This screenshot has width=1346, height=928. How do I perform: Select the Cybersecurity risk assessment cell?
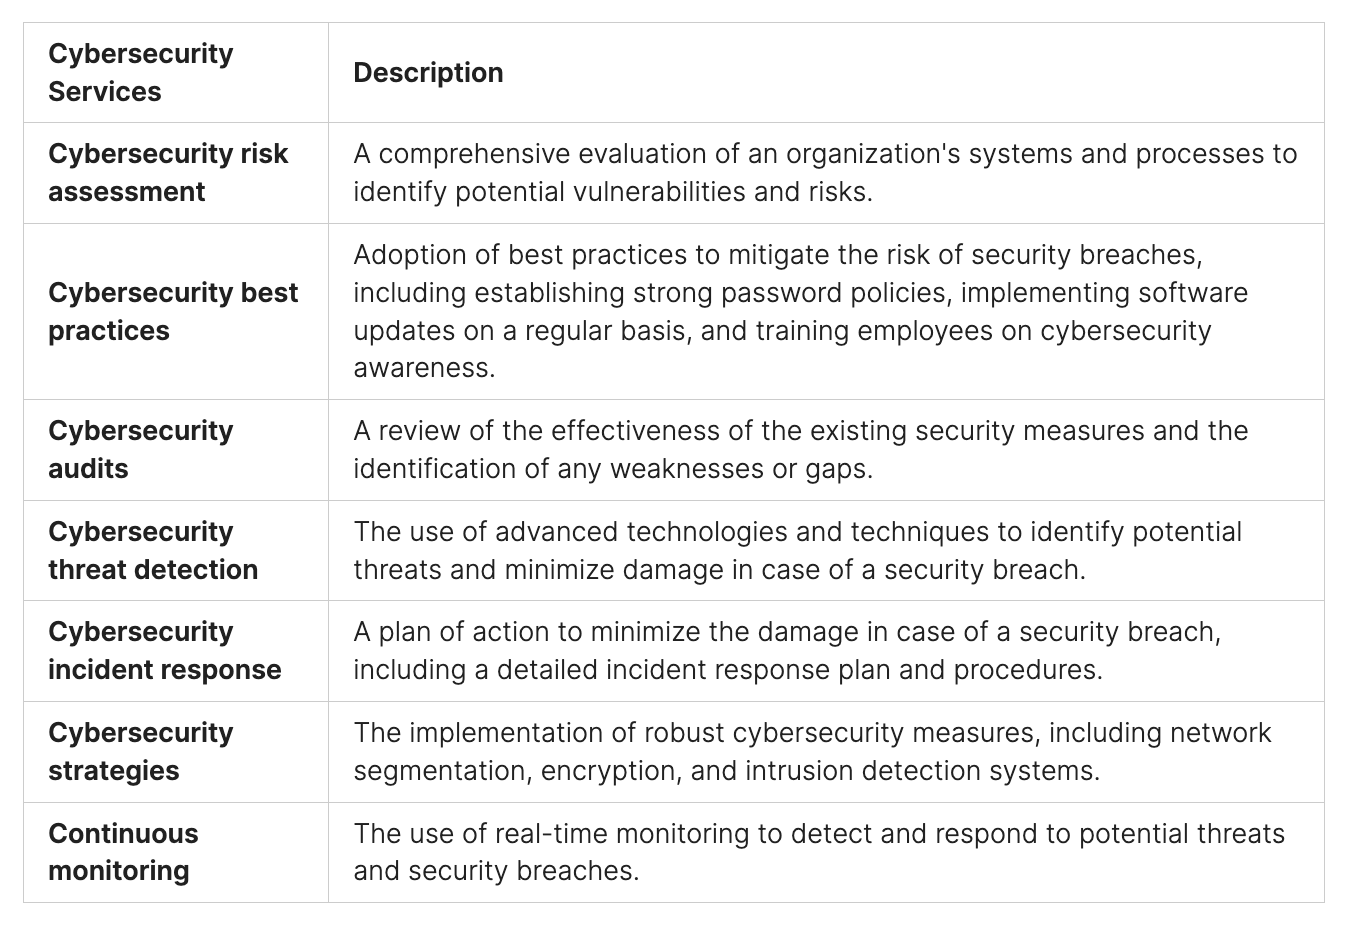pyautogui.click(x=168, y=172)
